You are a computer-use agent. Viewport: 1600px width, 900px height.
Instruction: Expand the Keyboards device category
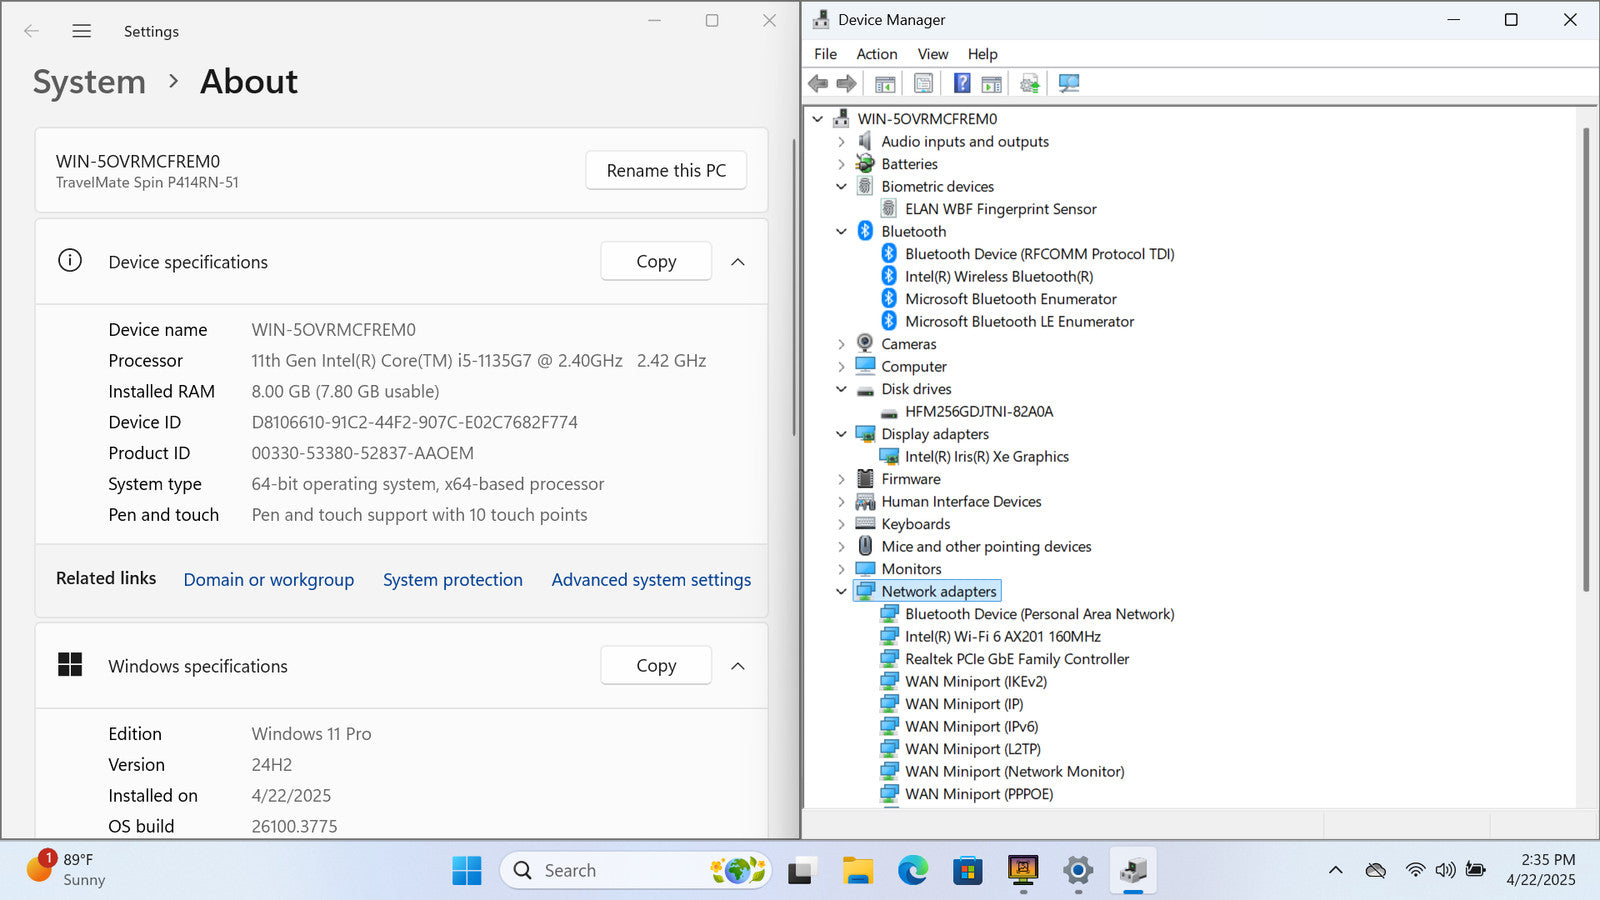pyautogui.click(x=841, y=524)
